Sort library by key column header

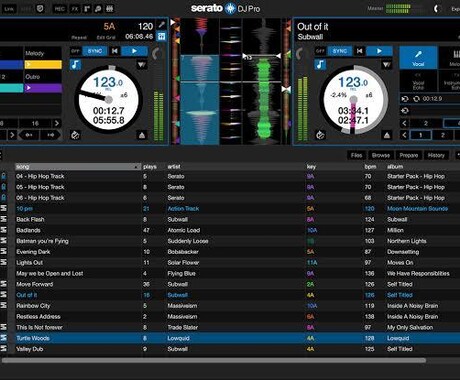(311, 167)
